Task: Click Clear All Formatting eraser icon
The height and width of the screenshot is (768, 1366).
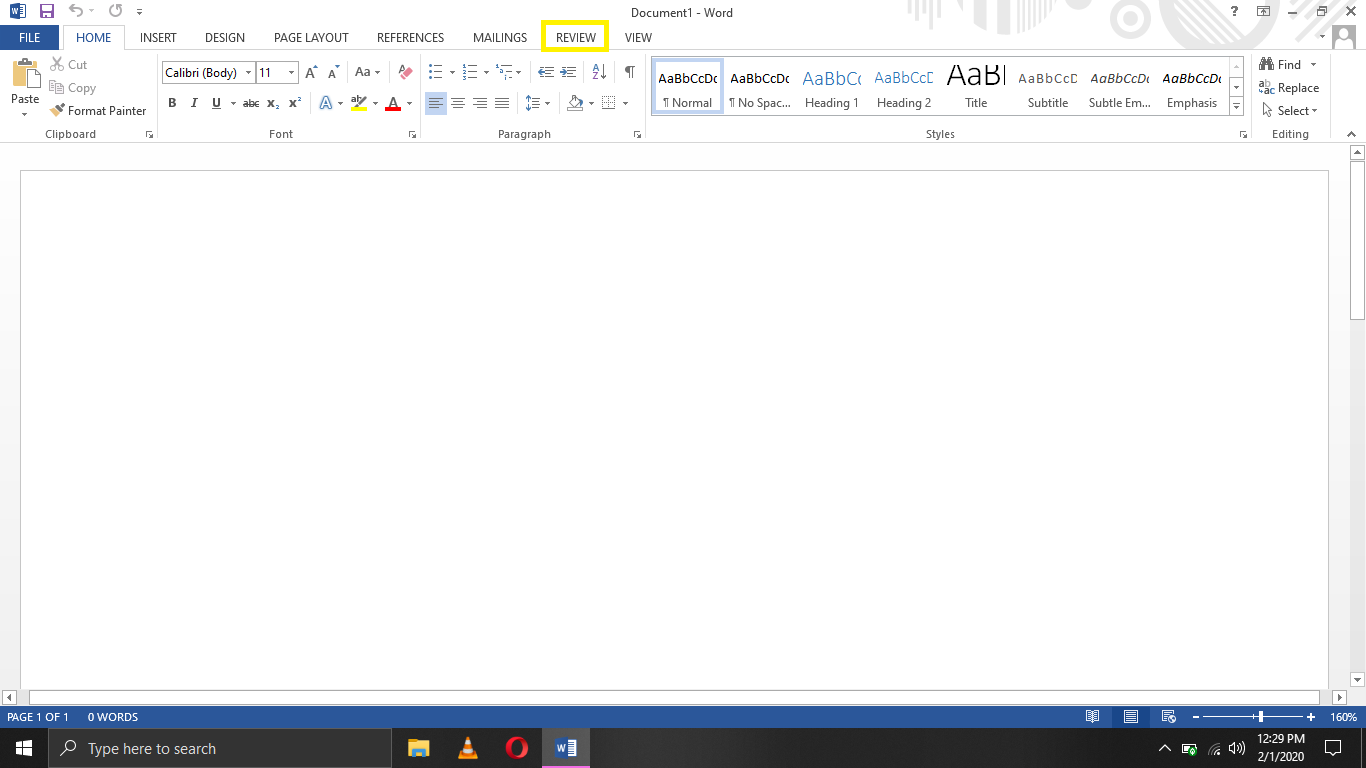Action: click(405, 72)
